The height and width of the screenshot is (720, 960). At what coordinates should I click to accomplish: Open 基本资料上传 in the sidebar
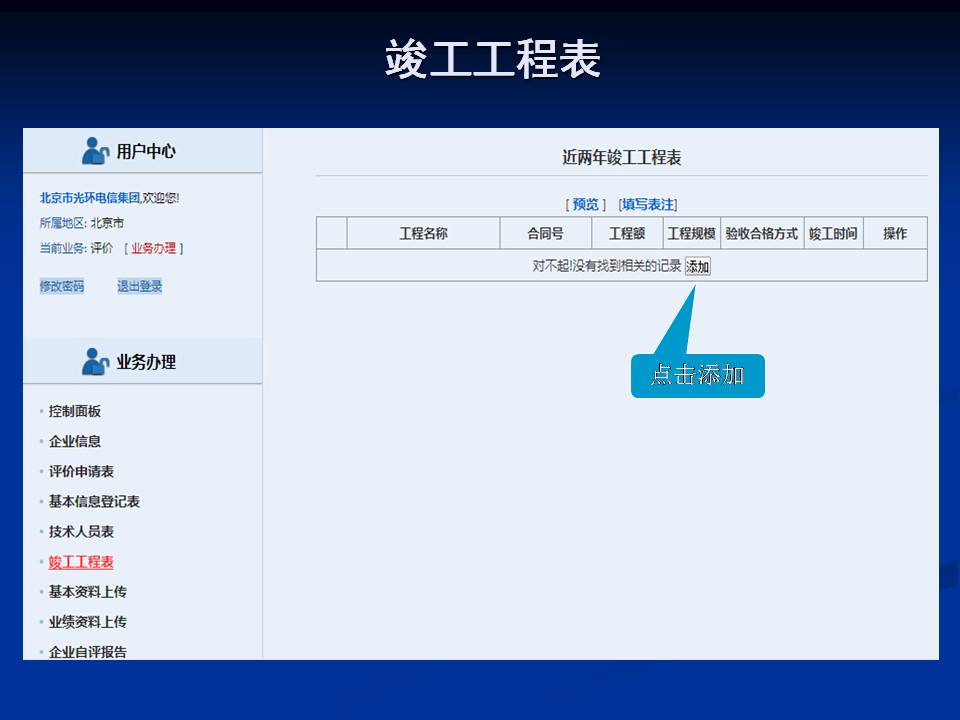tap(88, 591)
